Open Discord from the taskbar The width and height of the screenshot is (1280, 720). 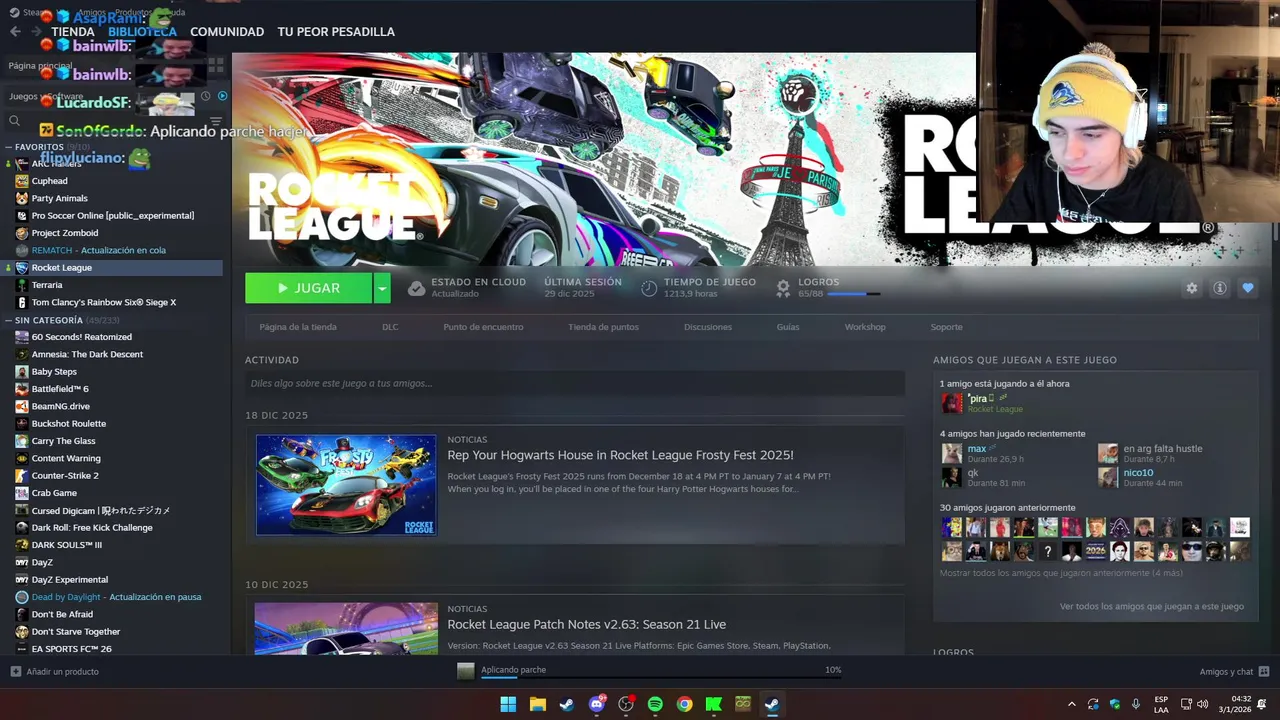tap(597, 704)
